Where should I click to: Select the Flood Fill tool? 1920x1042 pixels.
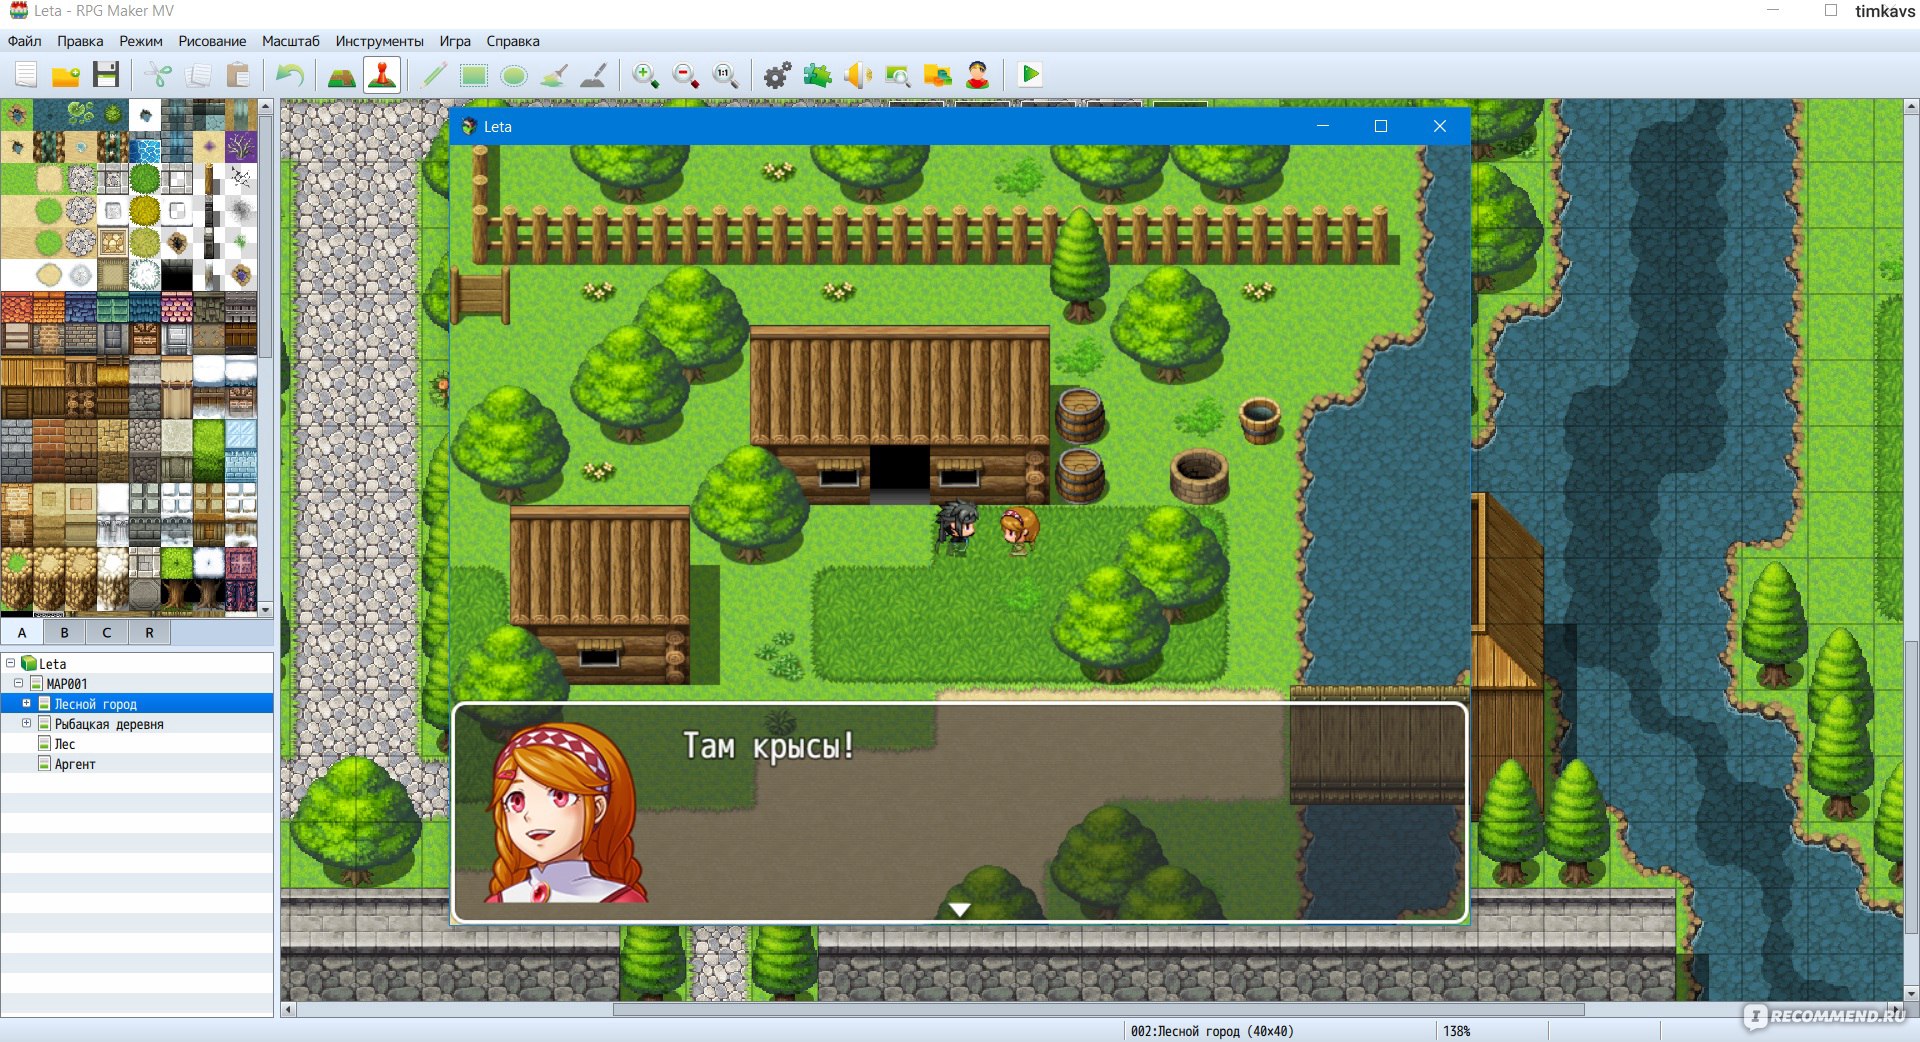(554, 75)
